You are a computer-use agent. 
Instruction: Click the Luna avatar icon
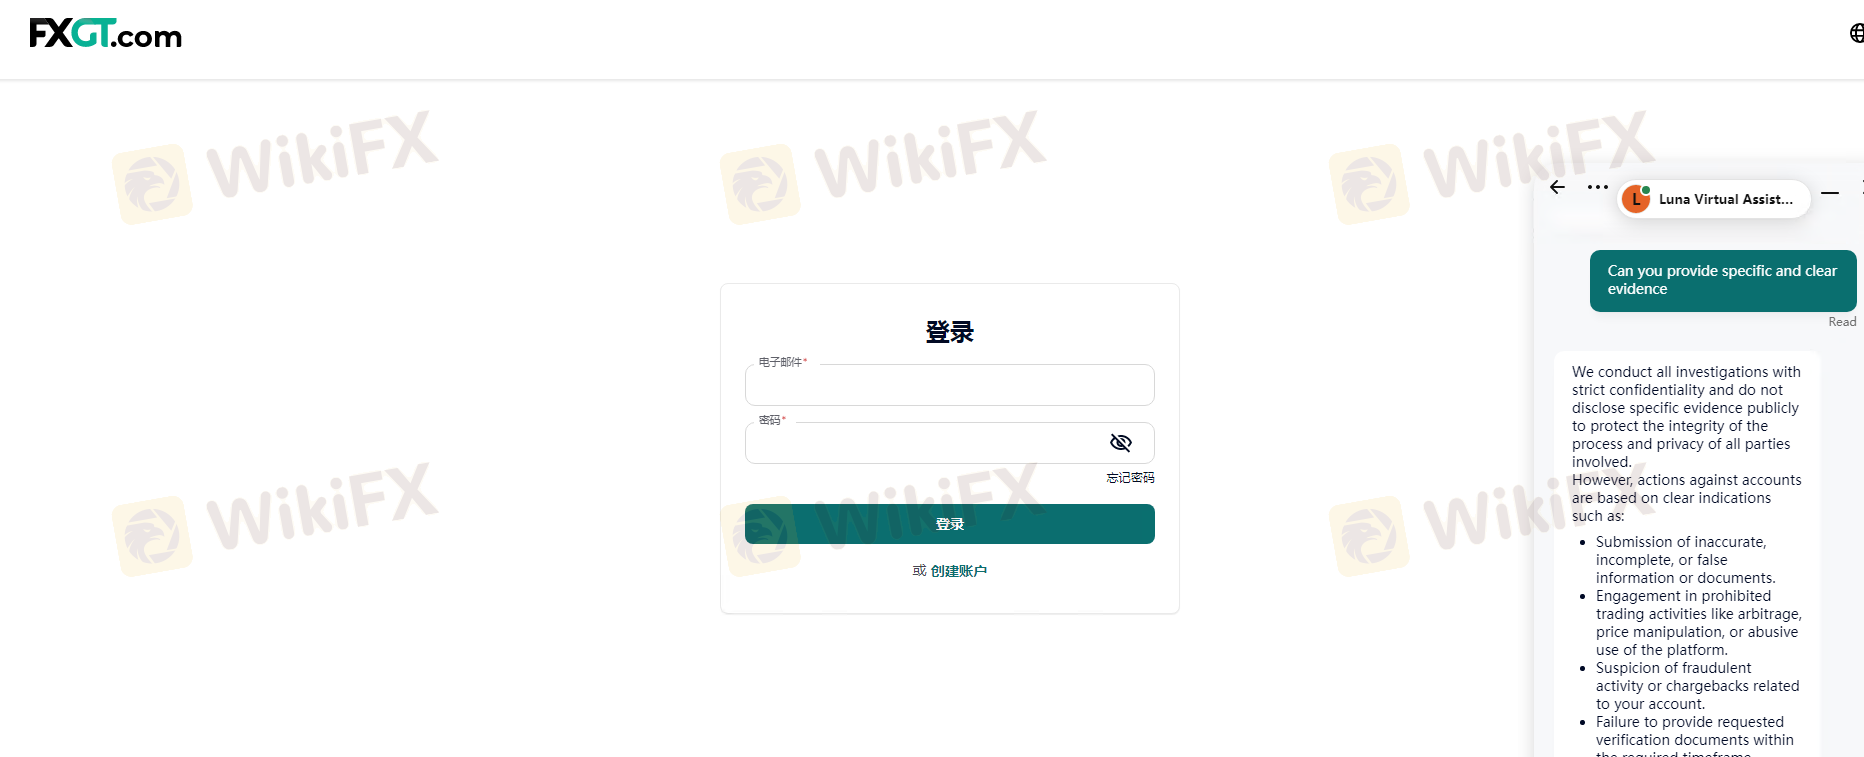(x=1636, y=199)
